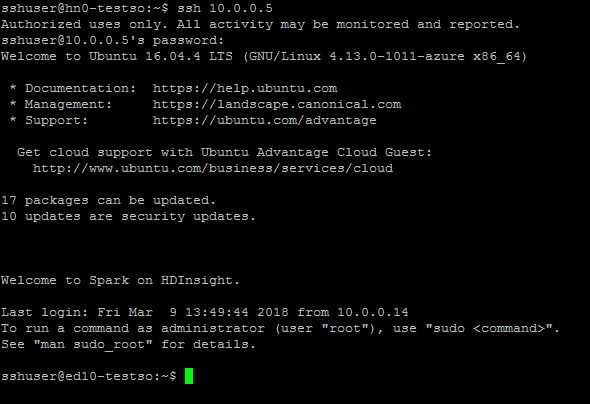Click the green terminal cursor block

pos(189,376)
